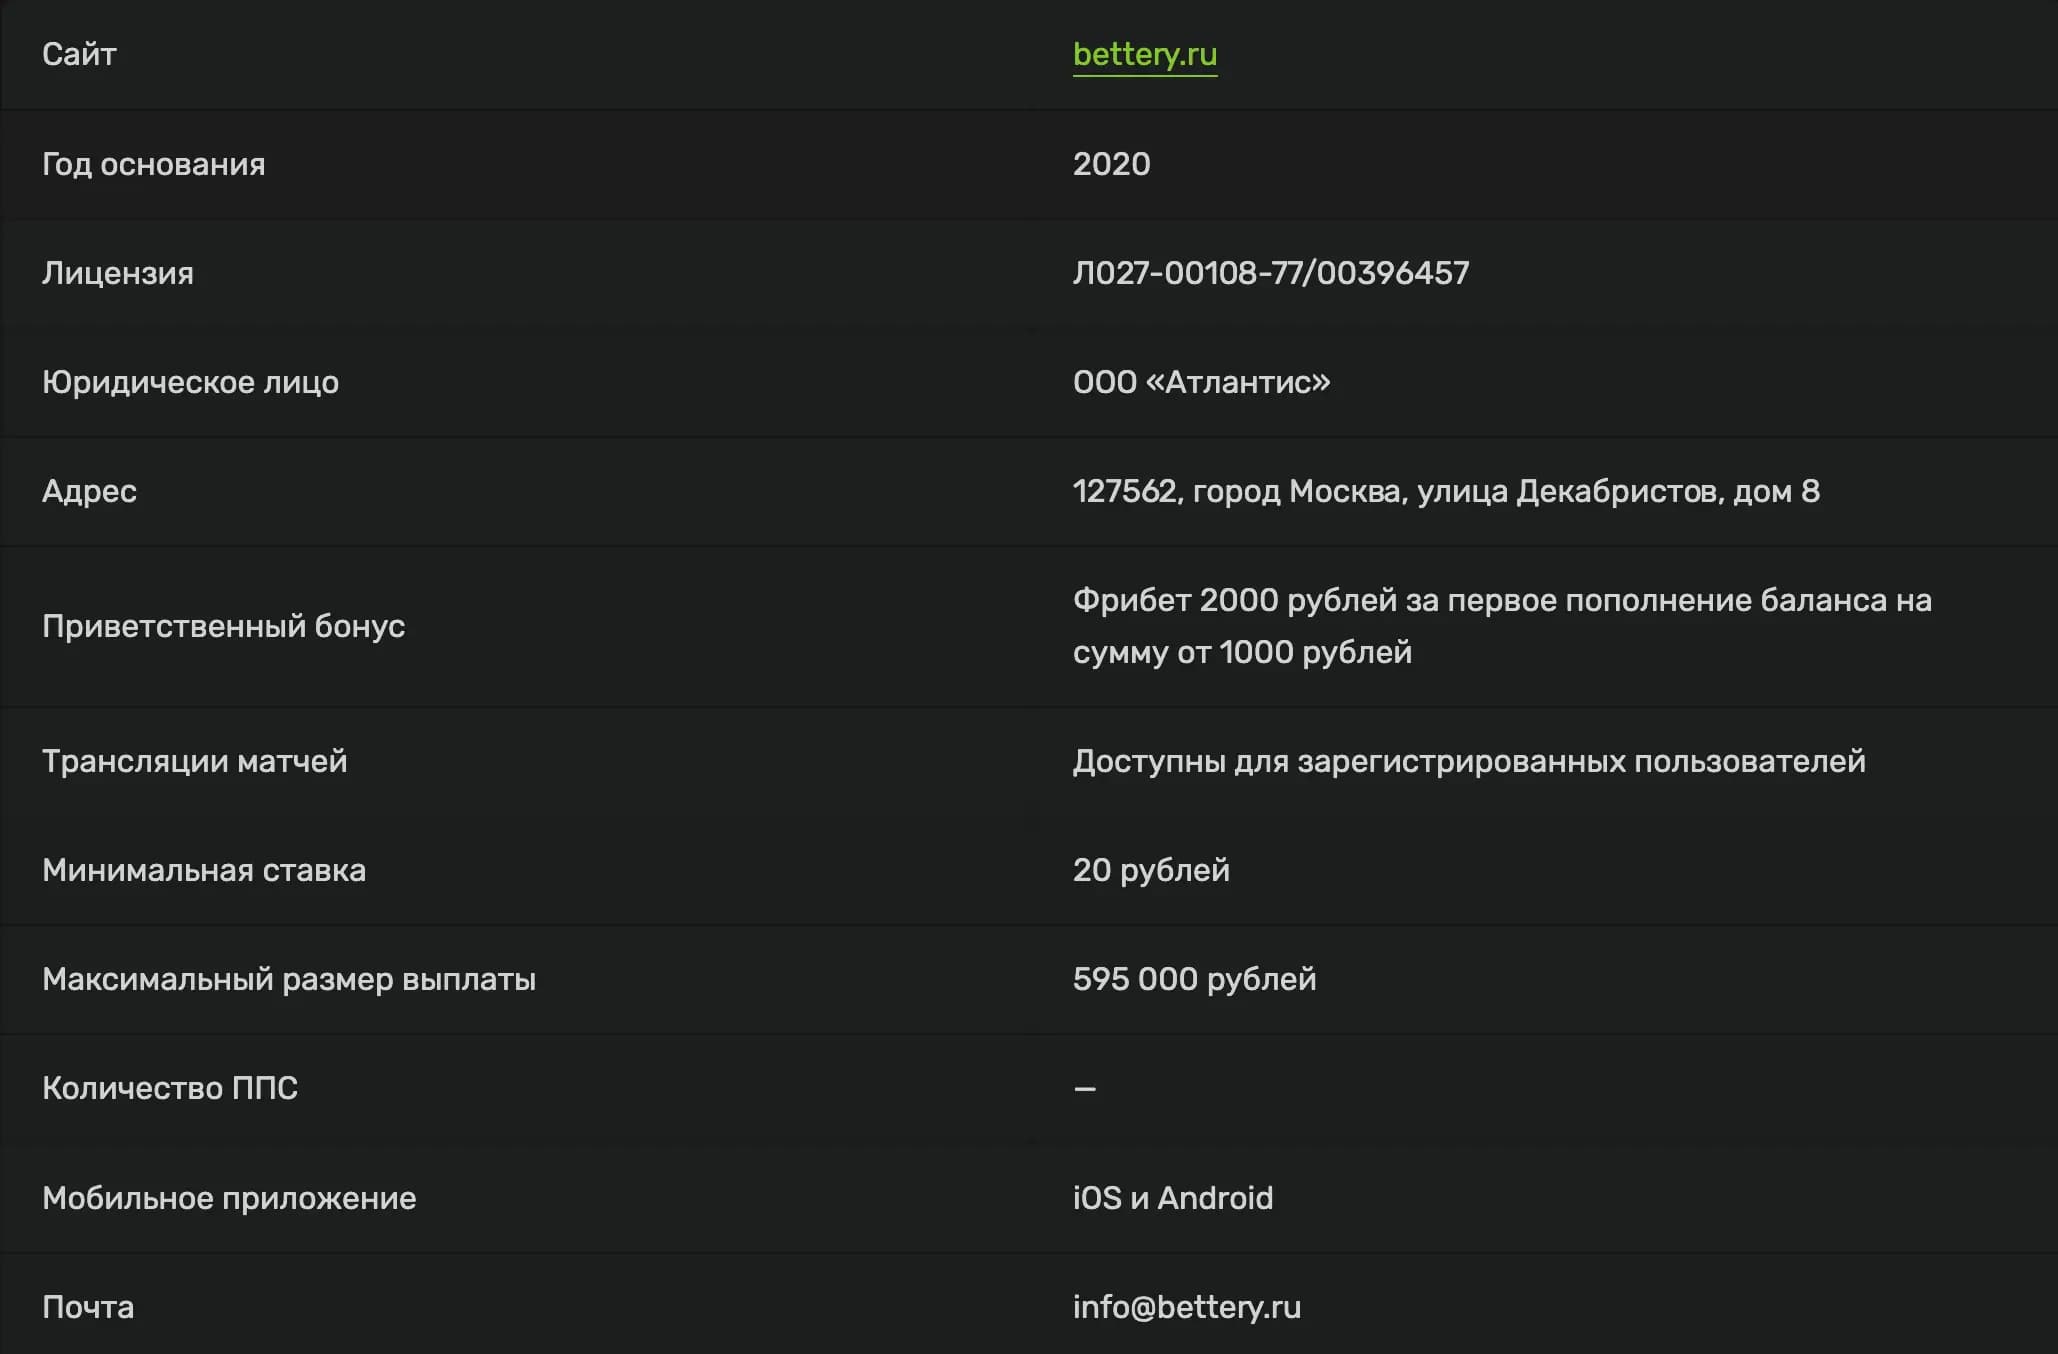
Task: Select 'Максимальный размер выплаты' label
Action: 289,979
